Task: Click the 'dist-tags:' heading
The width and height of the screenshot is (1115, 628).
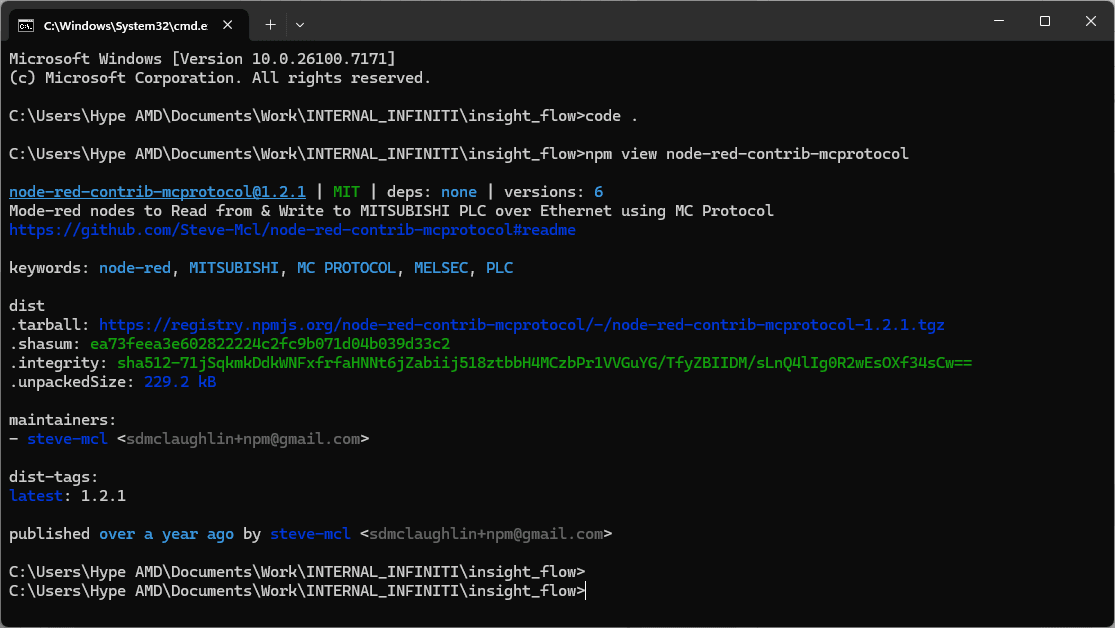Action: pos(53,477)
